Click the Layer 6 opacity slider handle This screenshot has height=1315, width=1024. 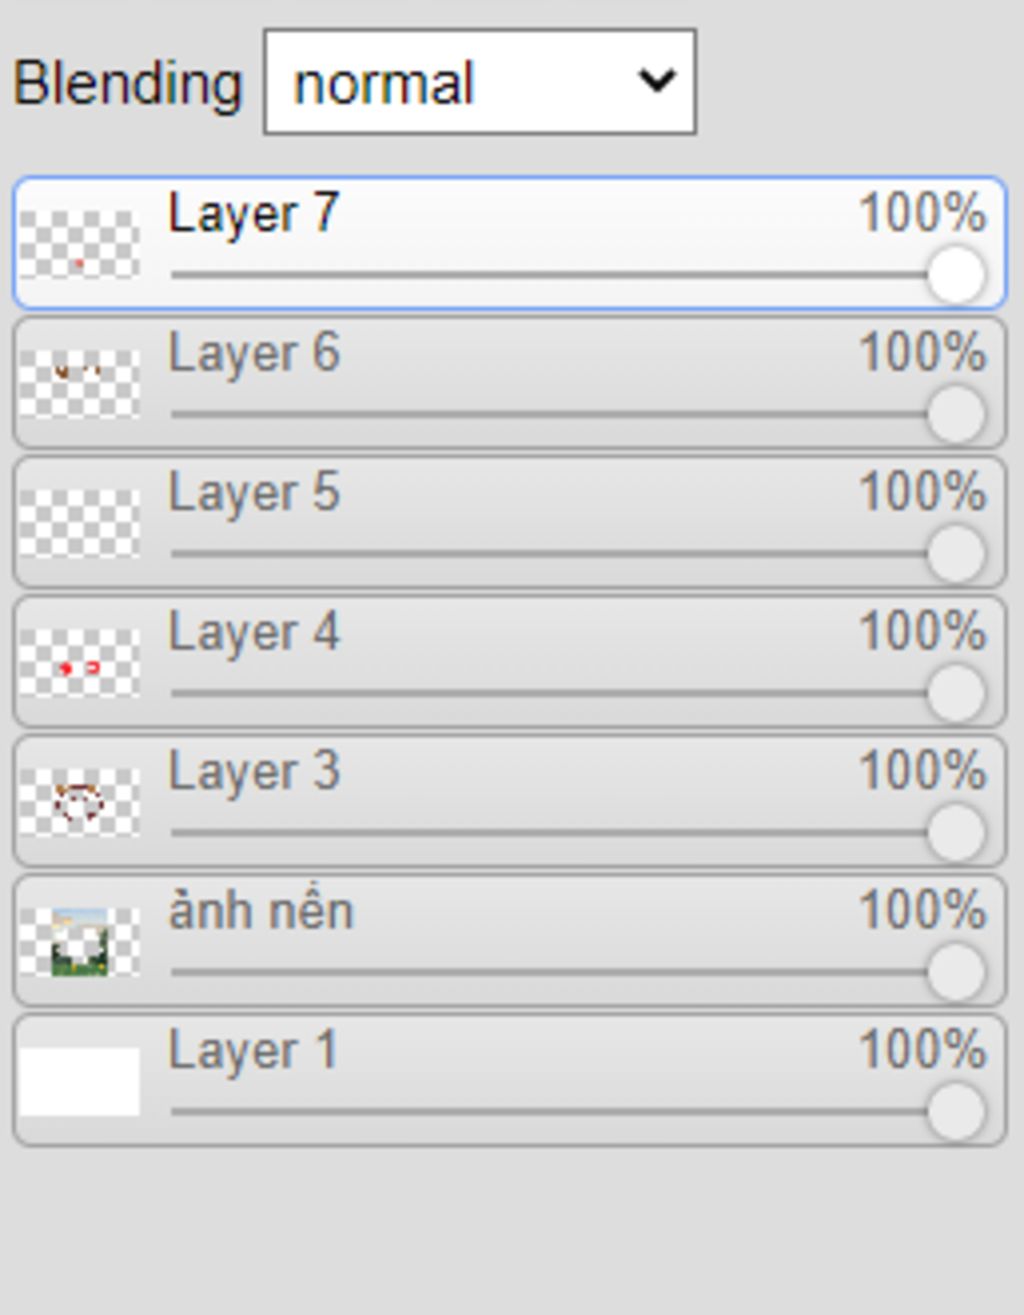[956, 414]
